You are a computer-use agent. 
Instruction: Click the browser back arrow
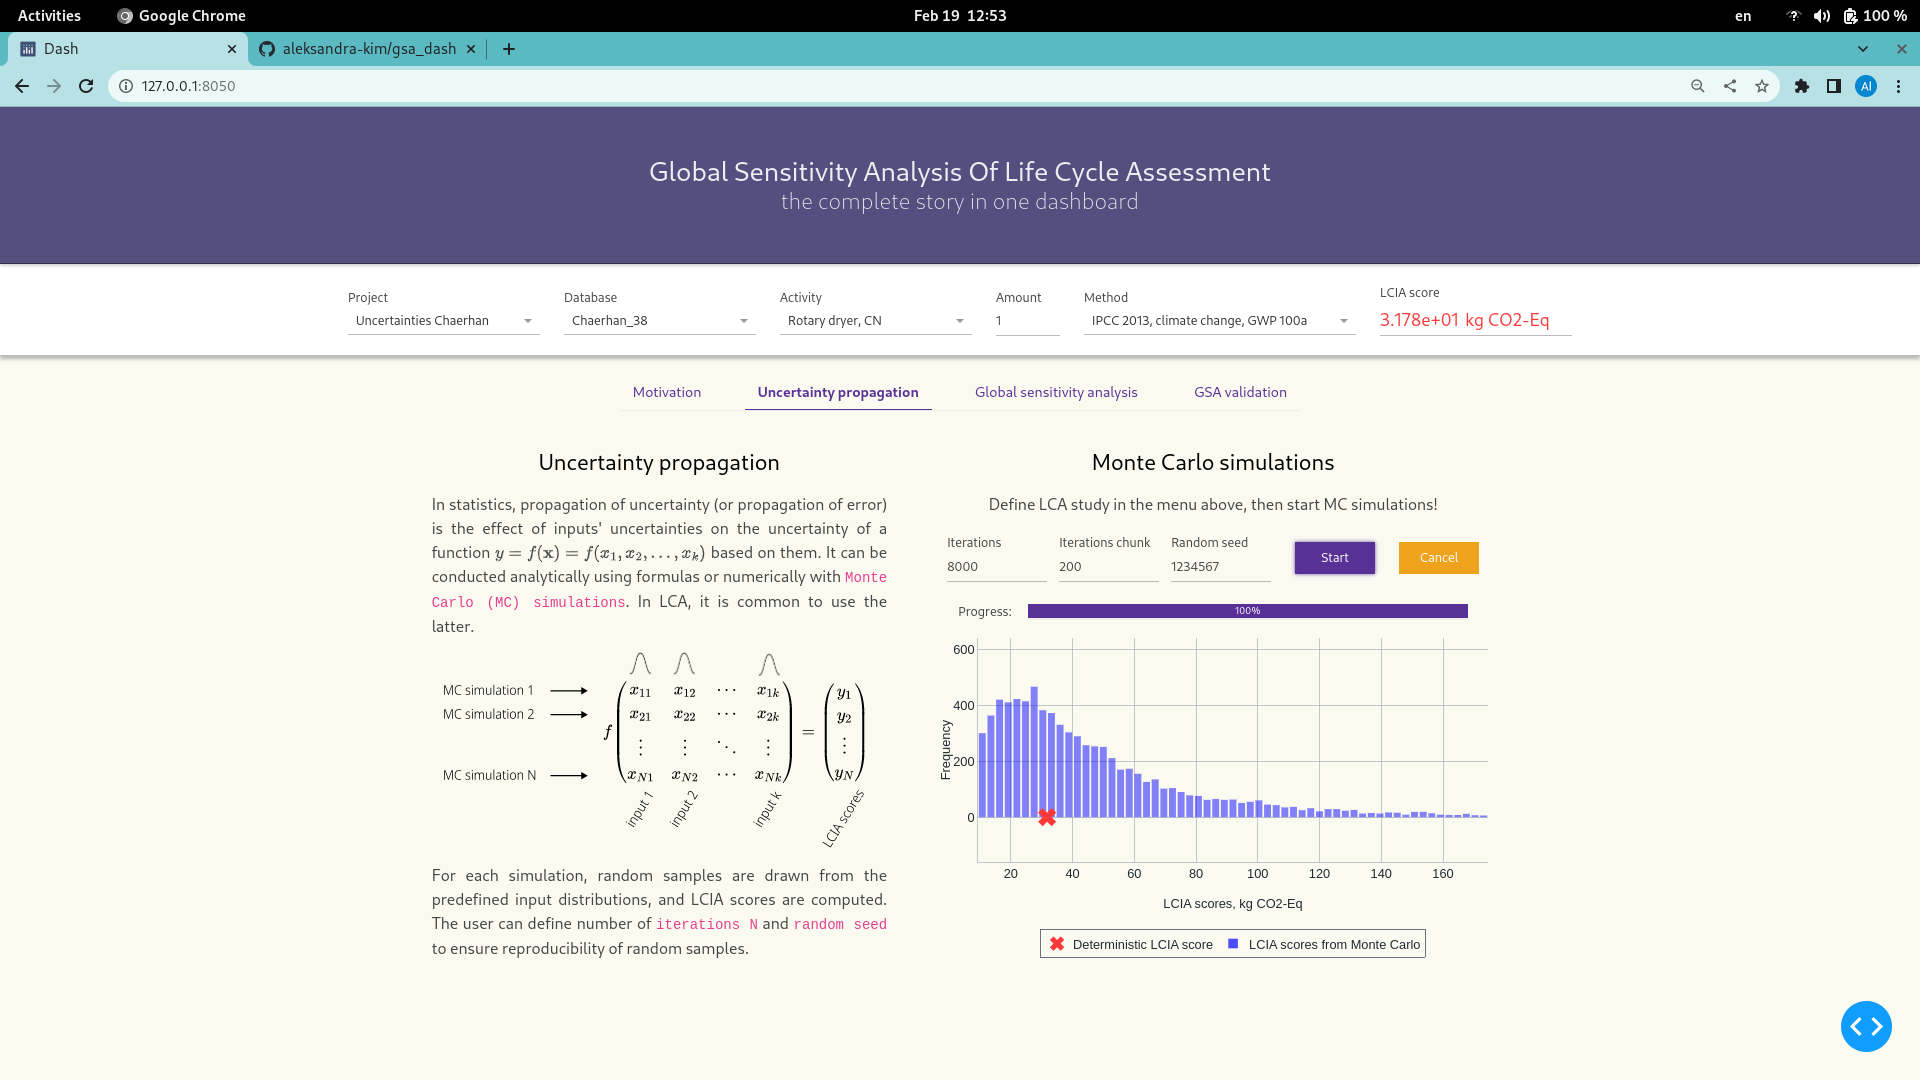pos(22,86)
